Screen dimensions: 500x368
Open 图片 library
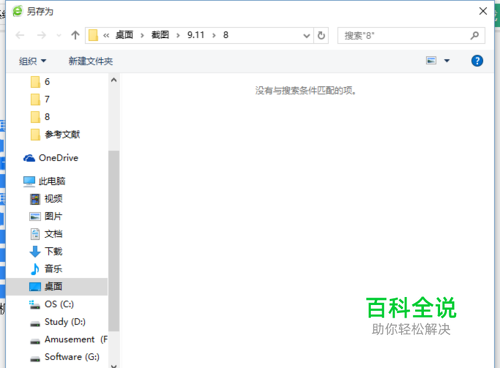click(53, 216)
